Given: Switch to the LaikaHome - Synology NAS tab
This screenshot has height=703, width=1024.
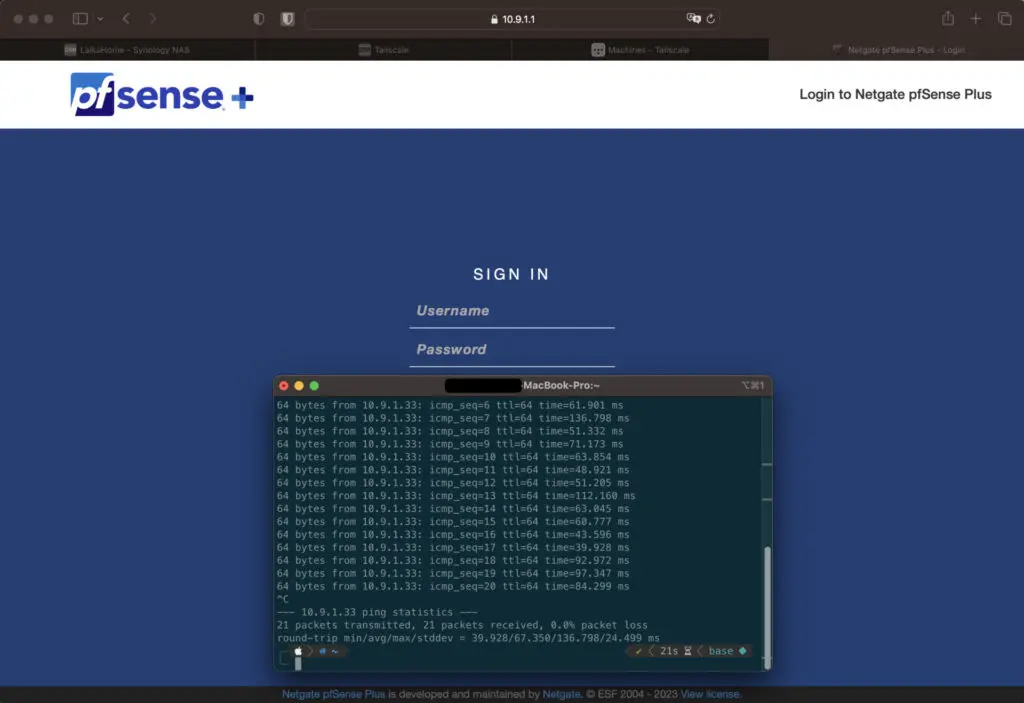Looking at the screenshot, I should [x=127, y=50].
